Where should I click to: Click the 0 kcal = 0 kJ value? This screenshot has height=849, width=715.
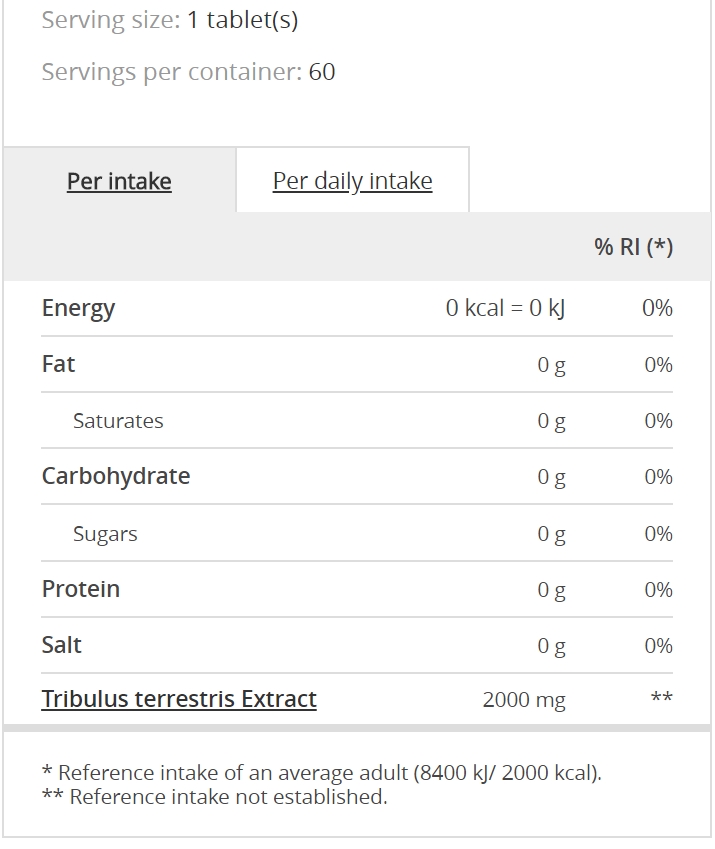506,308
